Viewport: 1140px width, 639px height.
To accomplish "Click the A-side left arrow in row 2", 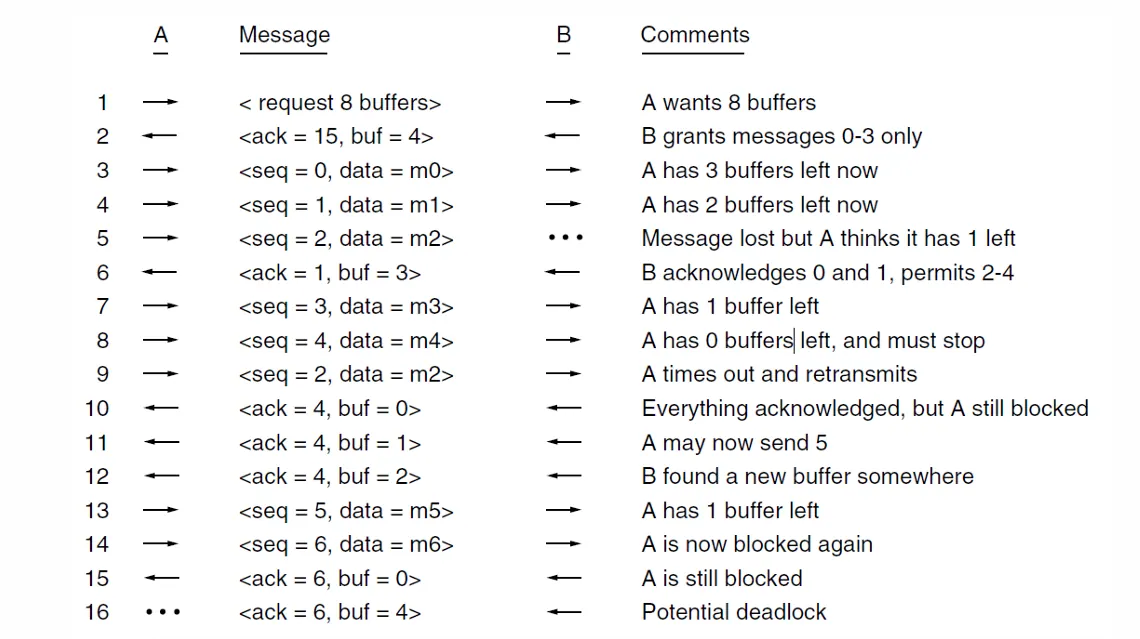I will coord(160,136).
